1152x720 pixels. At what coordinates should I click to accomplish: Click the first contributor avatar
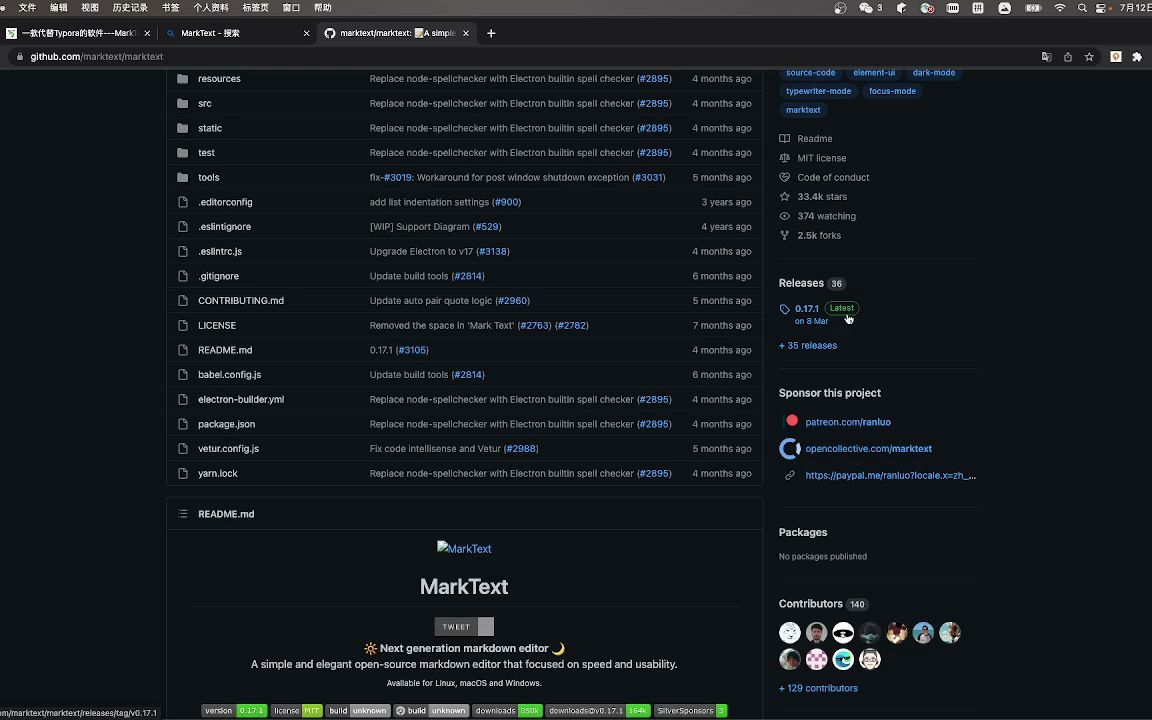coord(790,633)
